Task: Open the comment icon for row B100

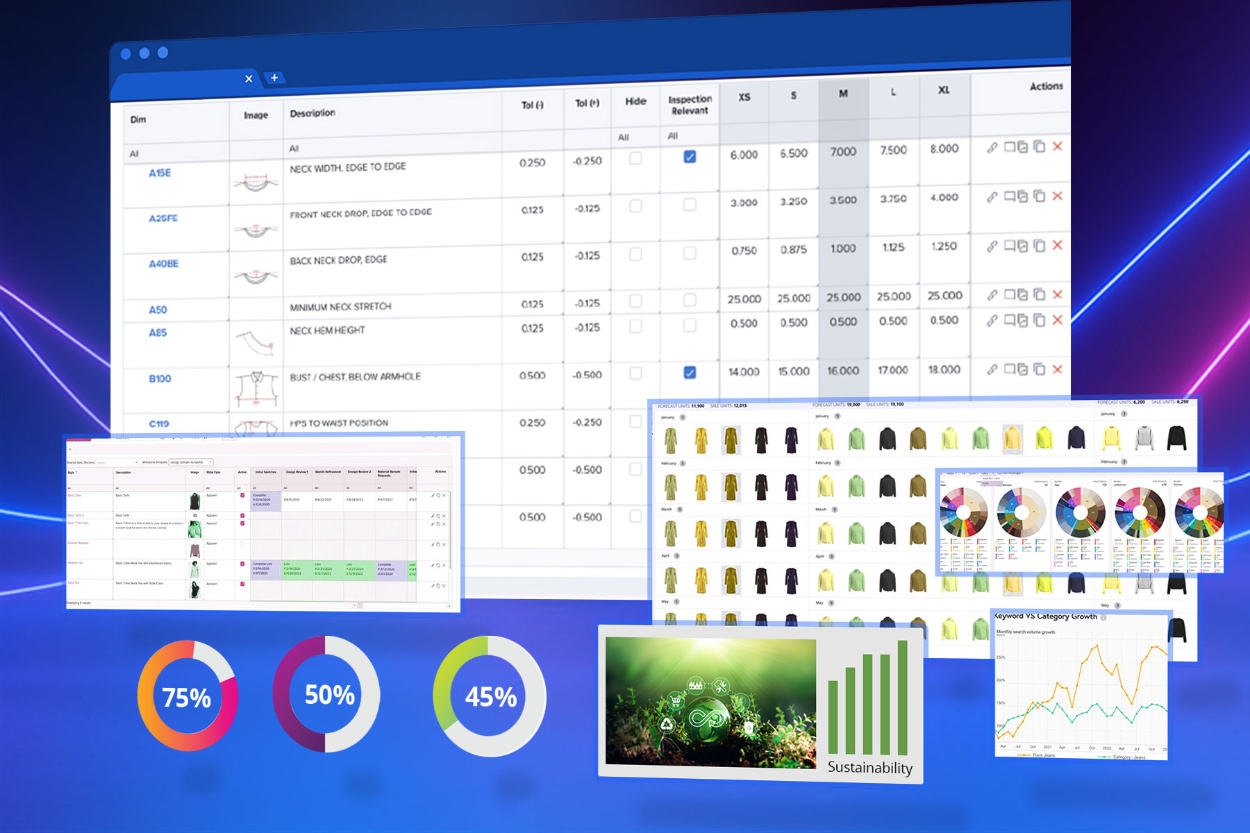Action: (1009, 369)
